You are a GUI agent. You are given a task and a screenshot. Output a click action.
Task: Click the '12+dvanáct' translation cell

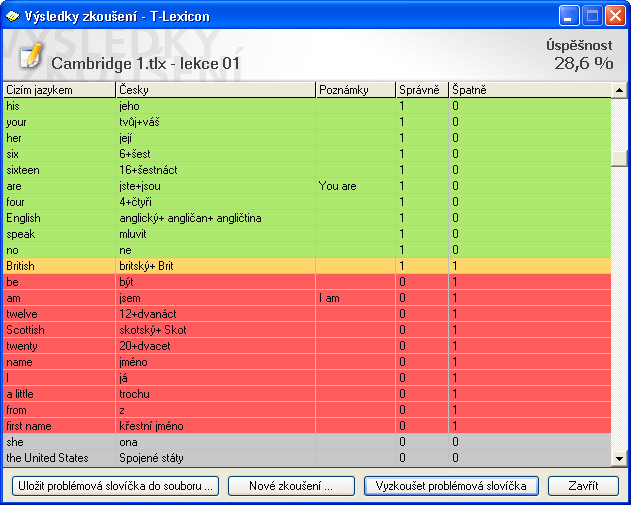[x=216, y=314]
